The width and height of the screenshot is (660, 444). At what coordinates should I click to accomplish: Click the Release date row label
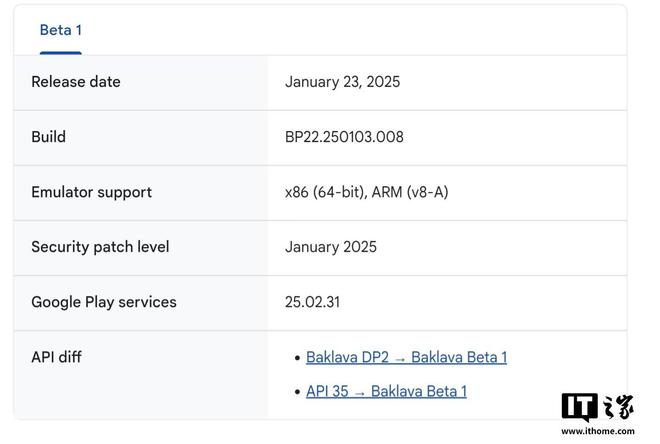[x=76, y=82]
